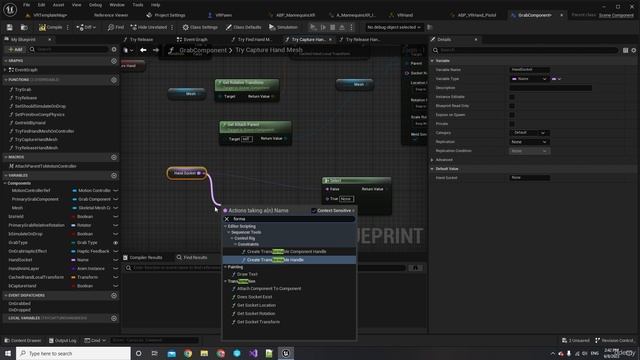Open the Compiler Results tab
640x360 pixels.
[142, 258]
